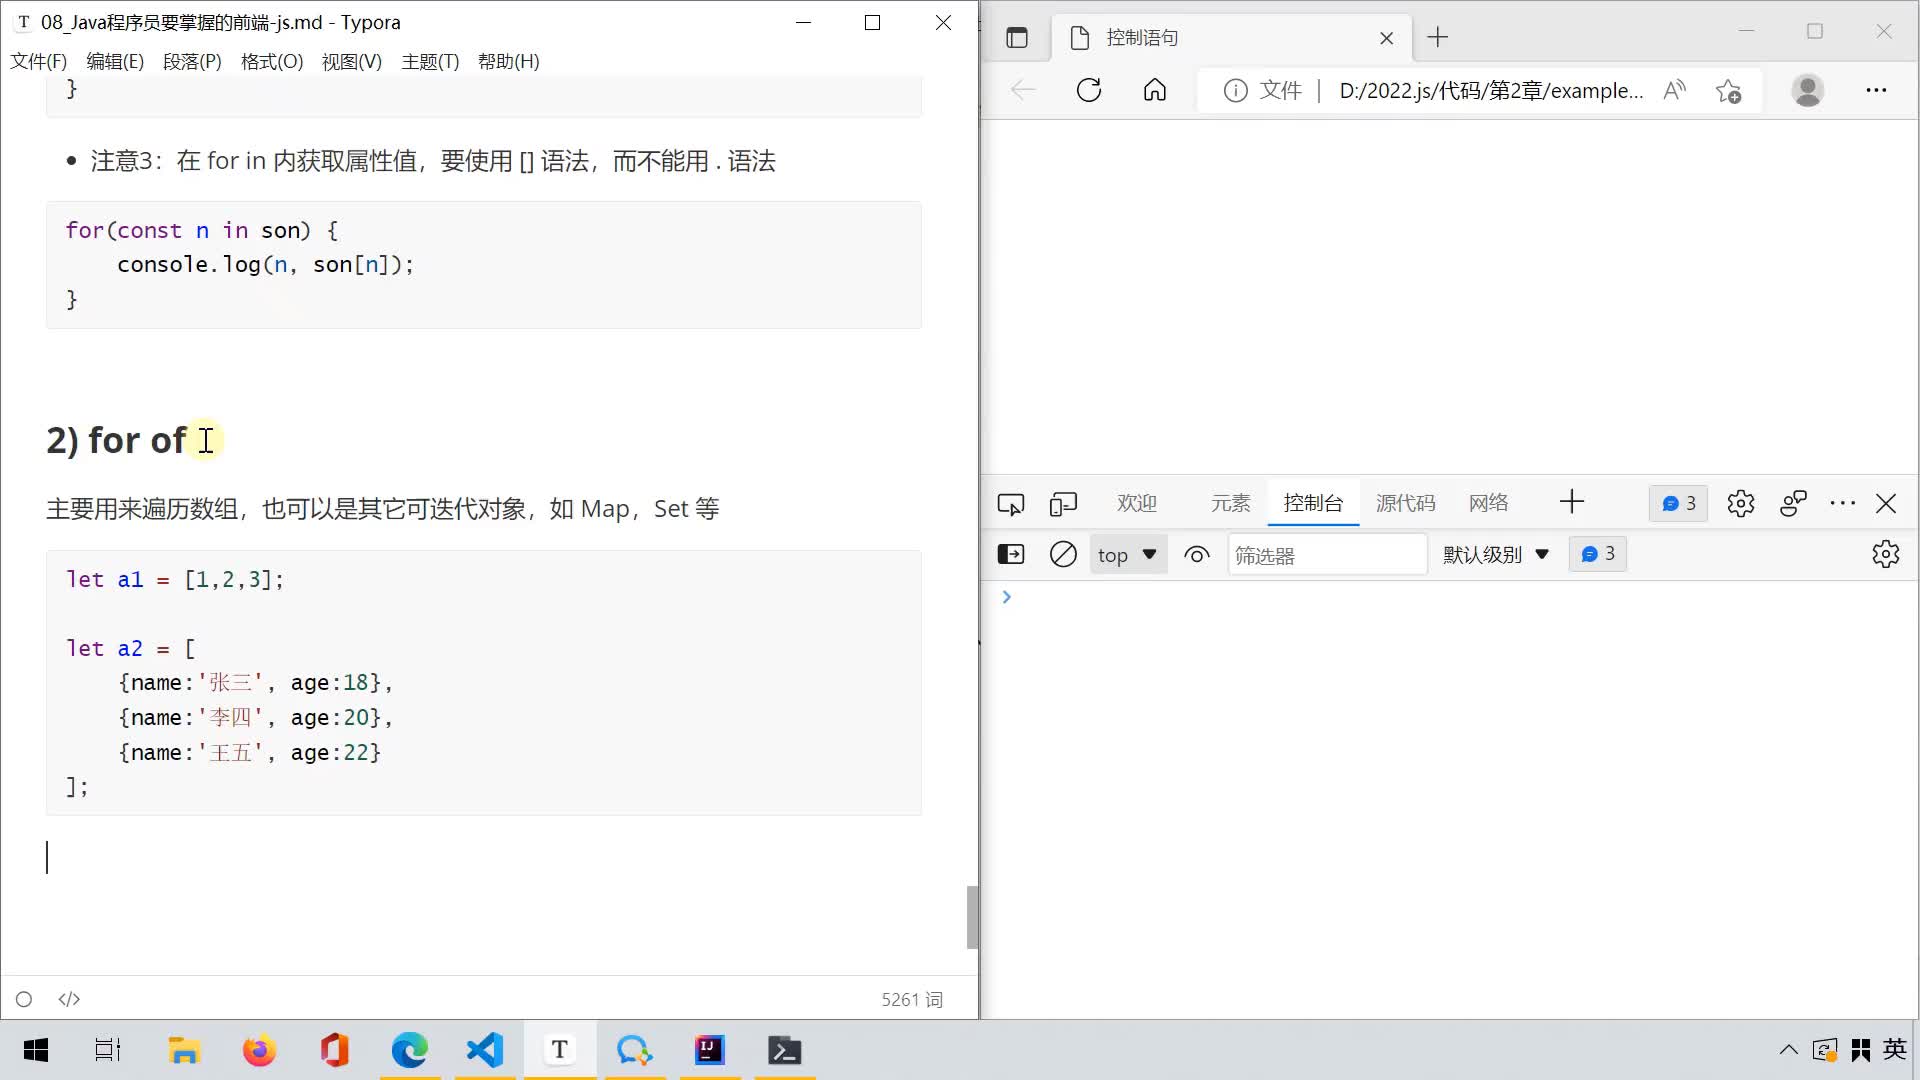The width and height of the screenshot is (1920, 1080).
Task: Switch to the 控制台 DevTools tab
Action: pyautogui.click(x=1314, y=504)
